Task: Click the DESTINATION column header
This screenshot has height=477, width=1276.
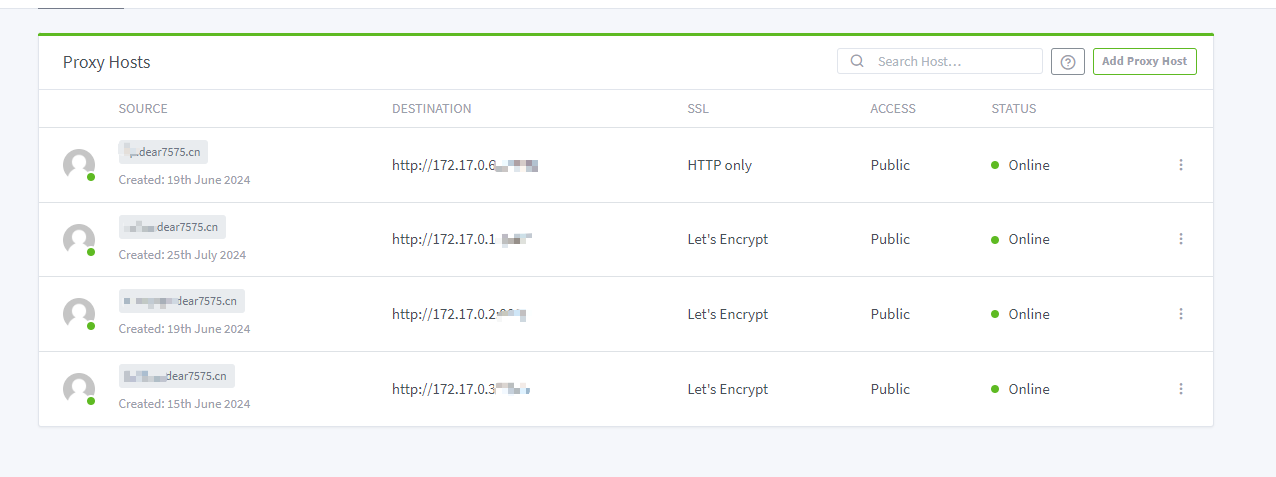Action: click(x=431, y=109)
